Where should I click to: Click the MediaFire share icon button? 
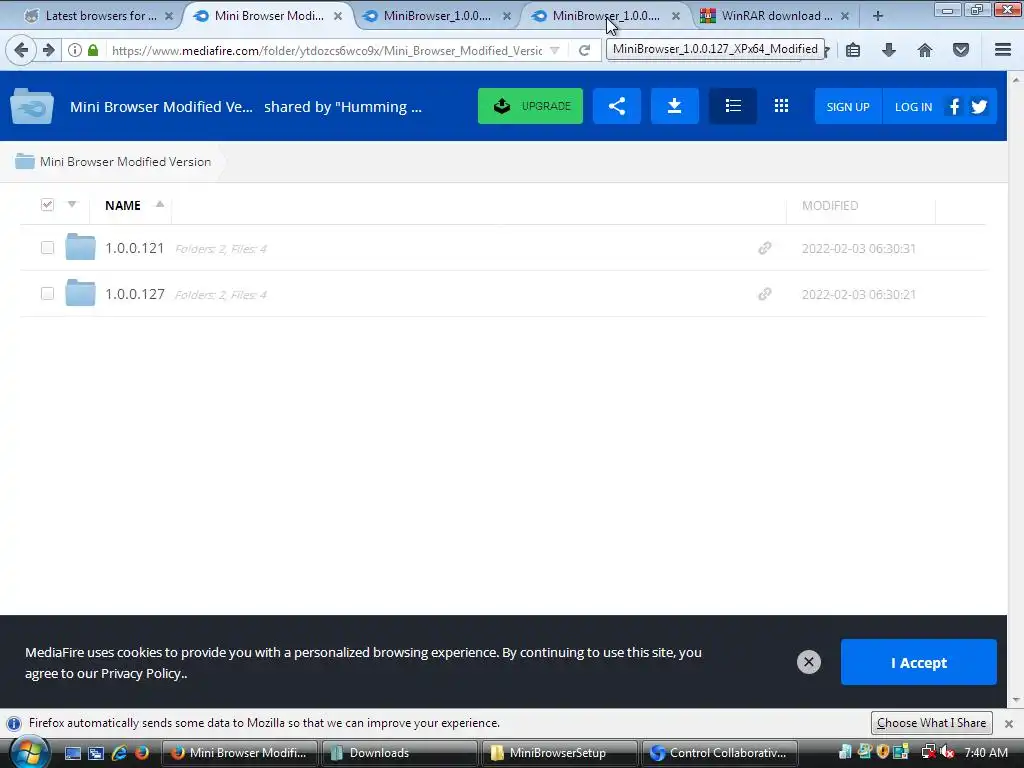click(616, 106)
